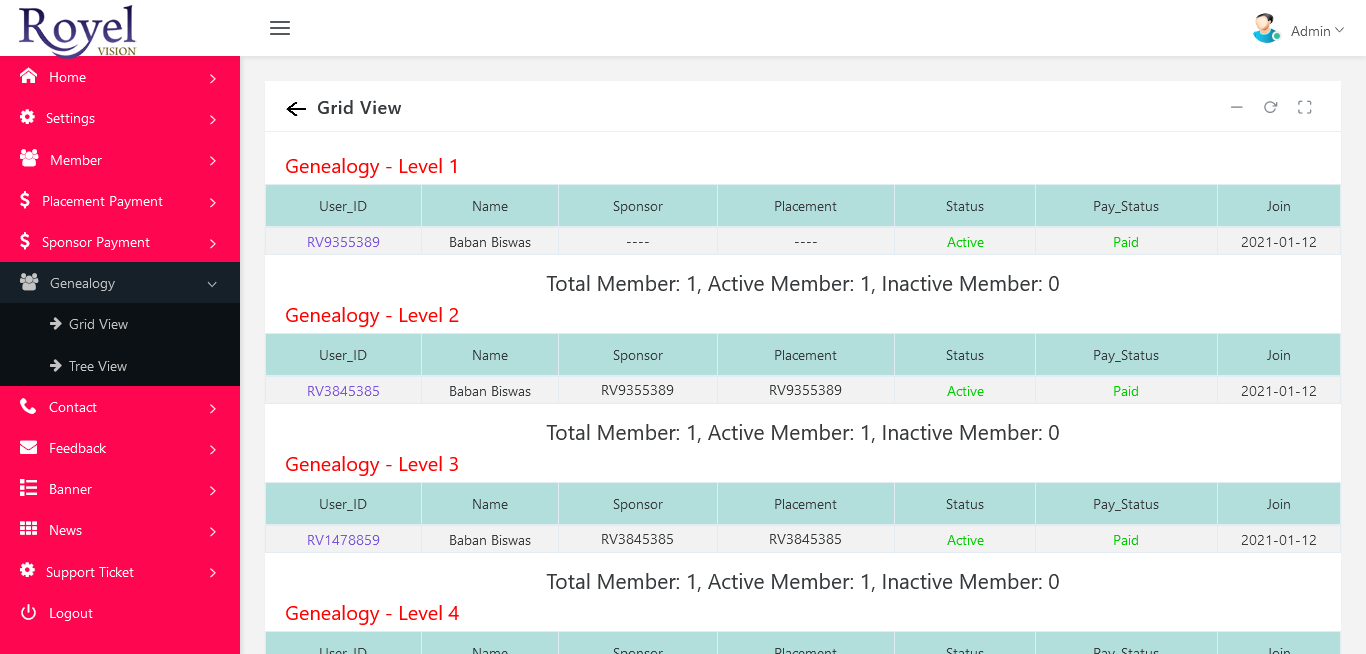Viewport: 1366px width, 654px height.
Task: Expand Grid View card to fullscreen
Action: 1304,107
